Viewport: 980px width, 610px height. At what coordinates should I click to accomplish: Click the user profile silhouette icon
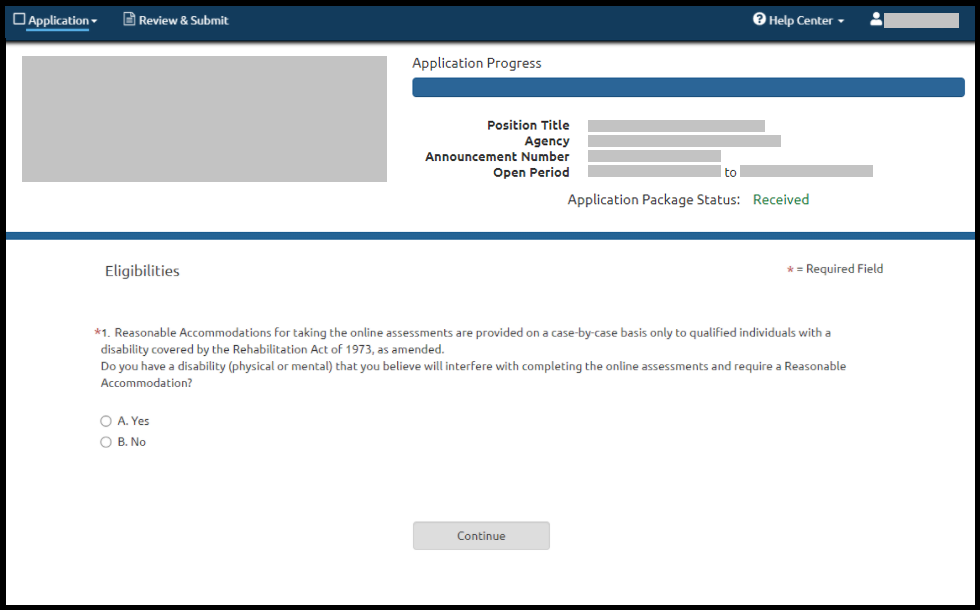coord(876,20)
